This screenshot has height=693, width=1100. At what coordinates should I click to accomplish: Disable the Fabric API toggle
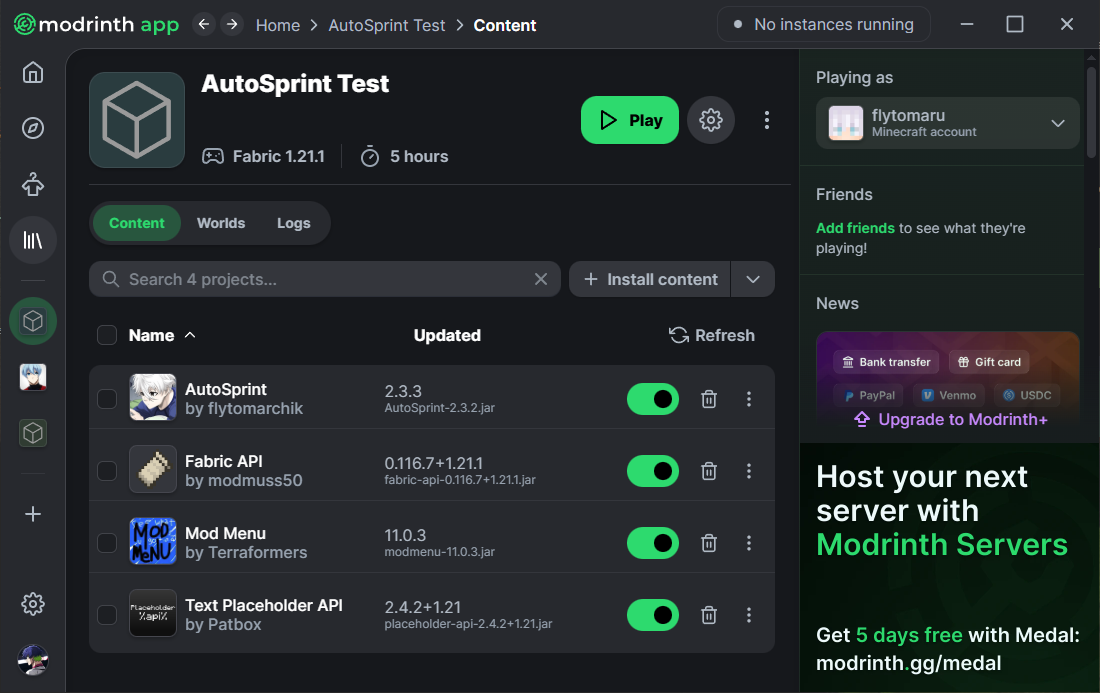652,471
